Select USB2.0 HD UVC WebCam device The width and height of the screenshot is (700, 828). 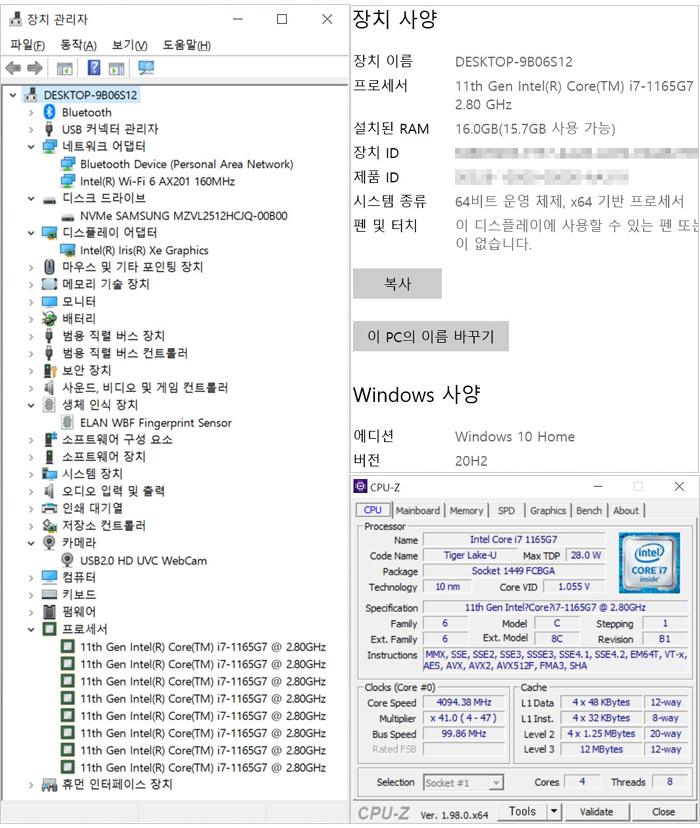(144, 561)
